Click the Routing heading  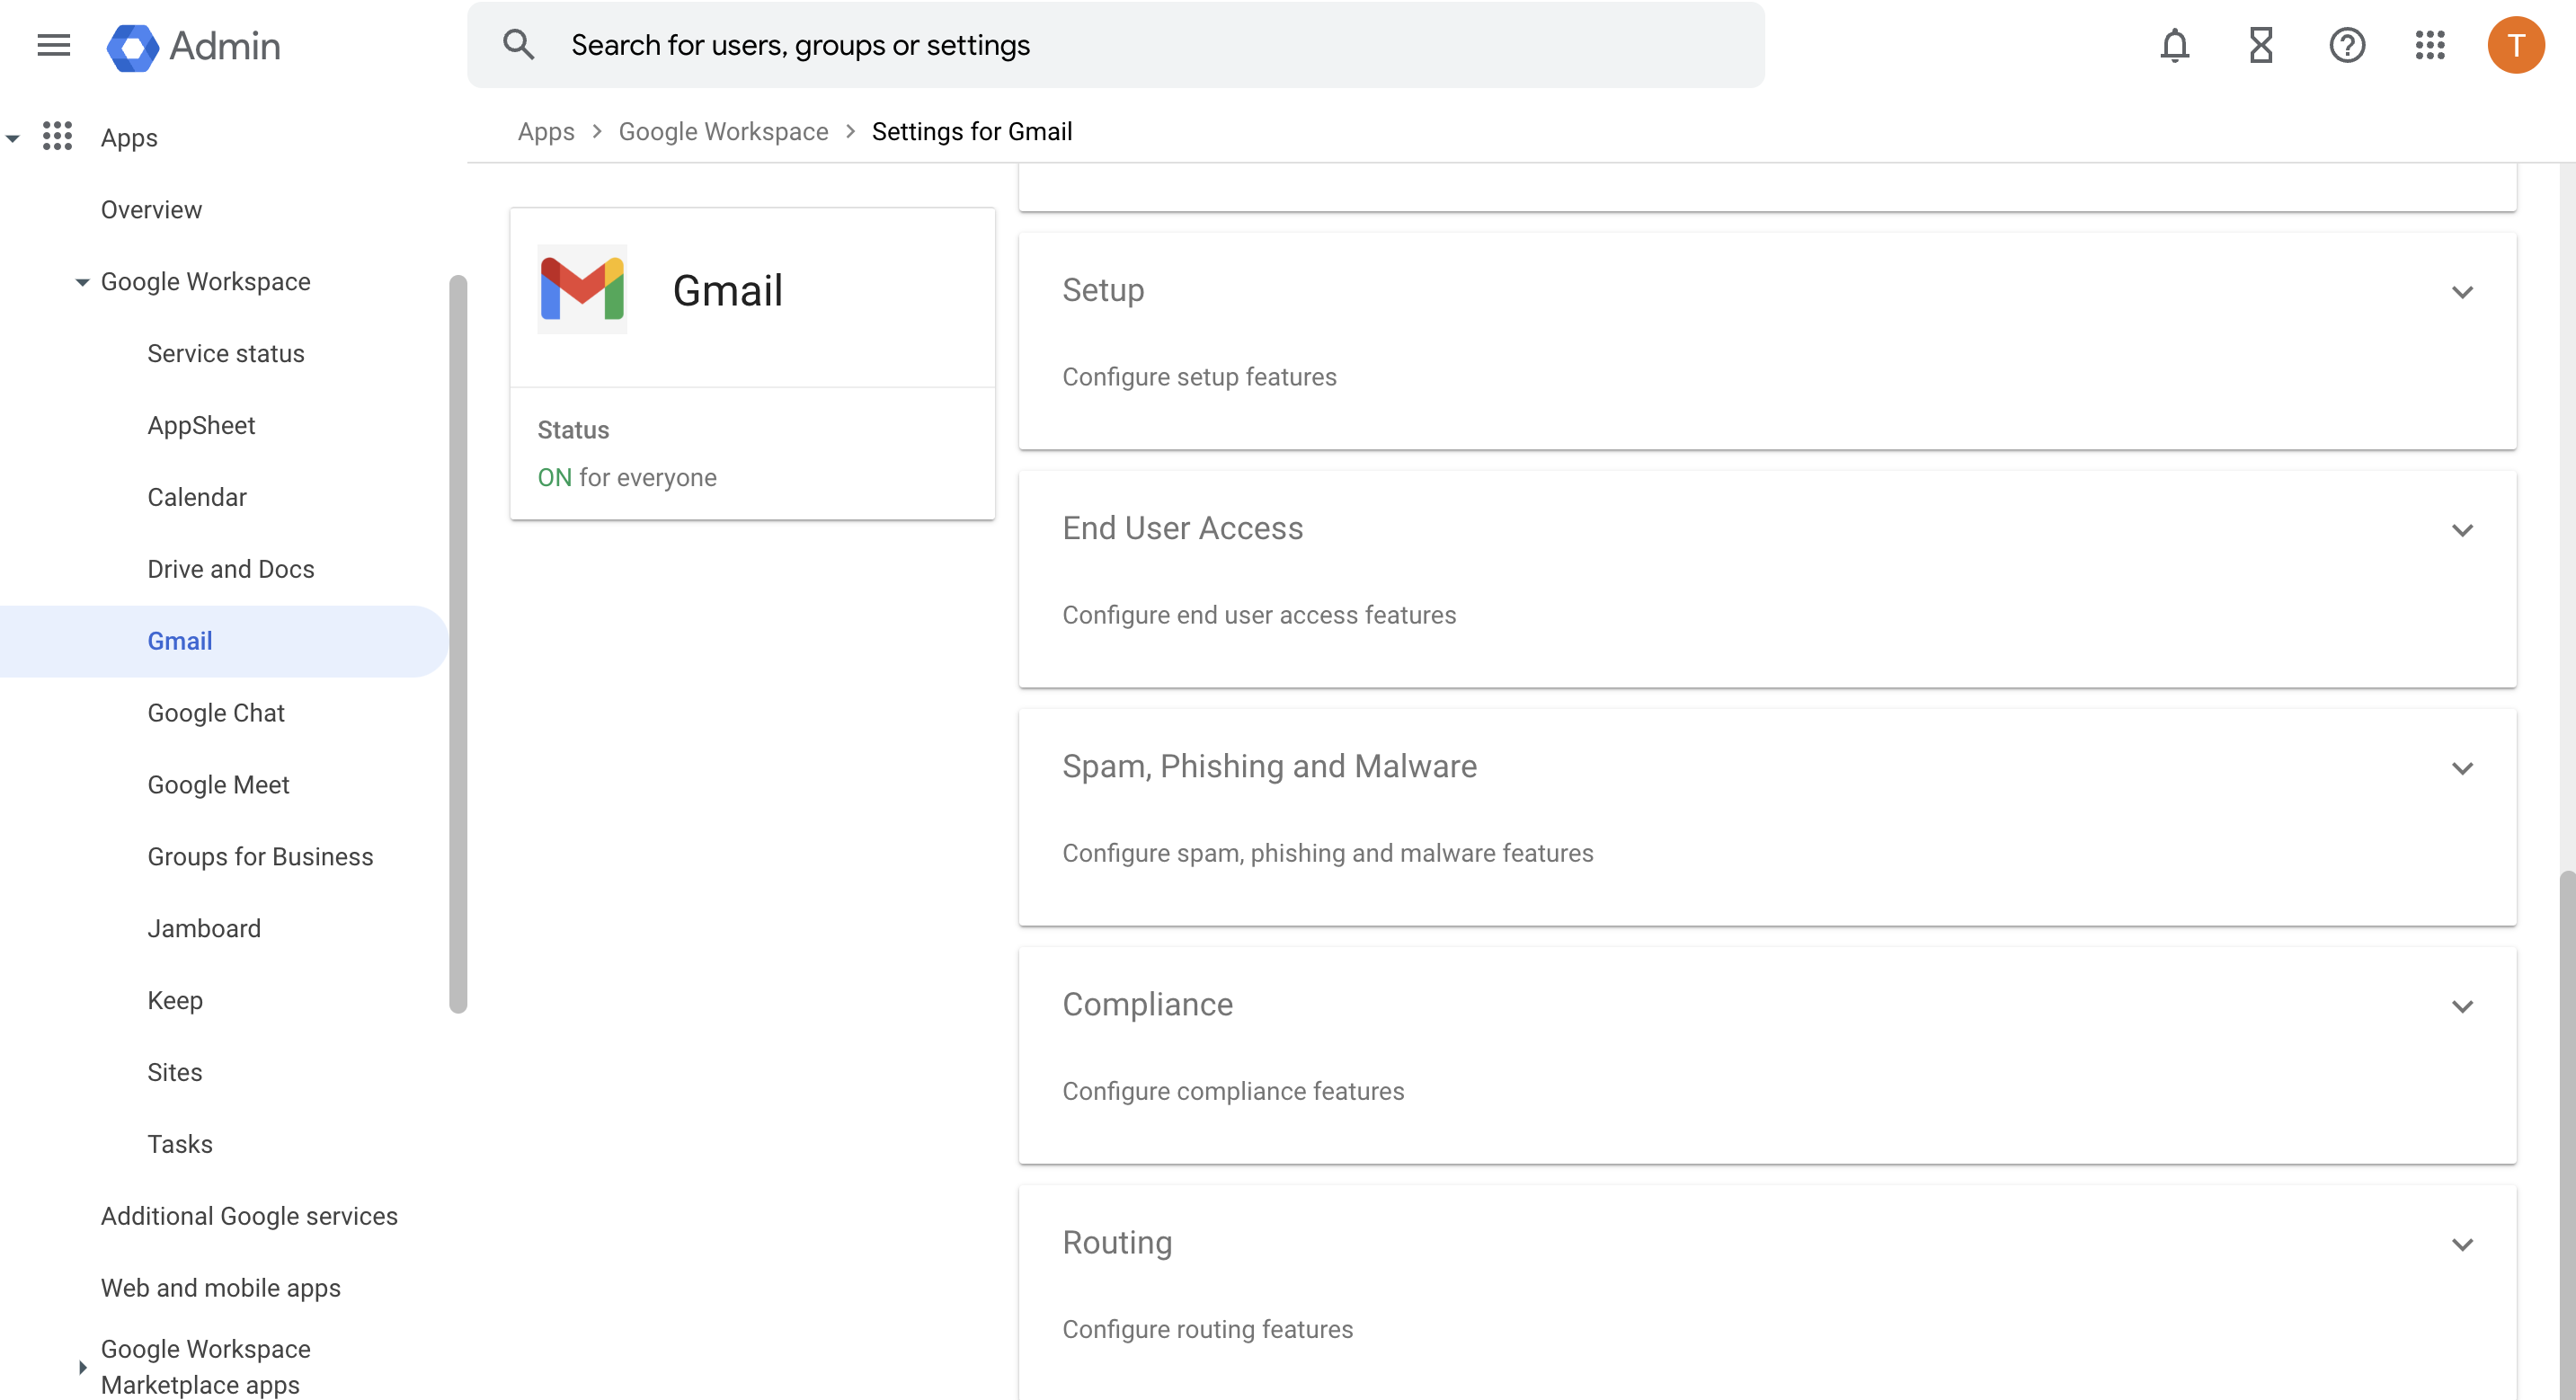point(1117,1242)
